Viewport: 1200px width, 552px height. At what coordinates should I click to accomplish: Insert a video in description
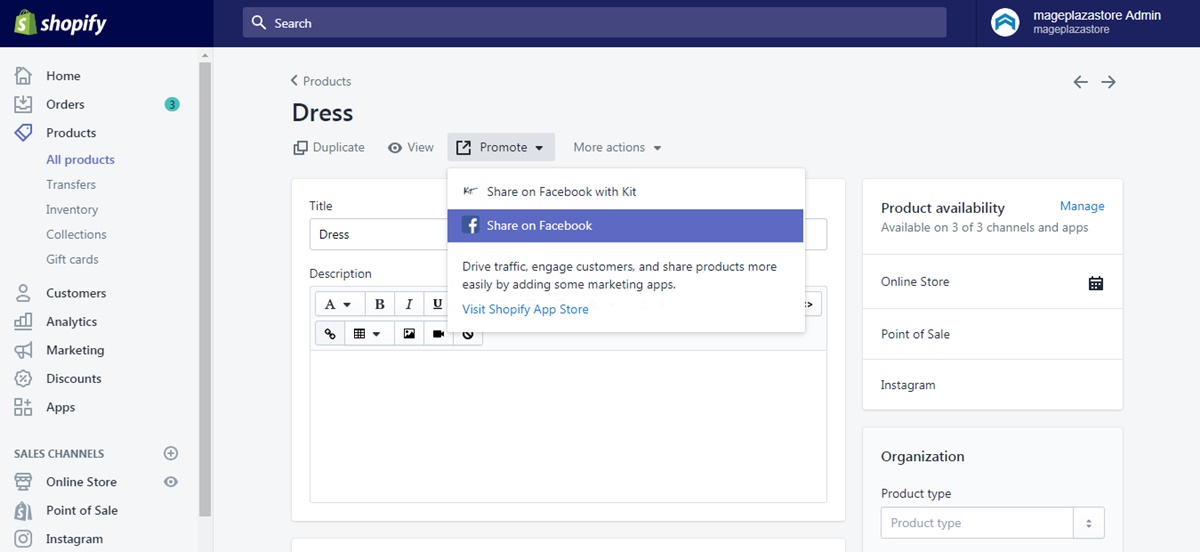click(x=438, y=334)
